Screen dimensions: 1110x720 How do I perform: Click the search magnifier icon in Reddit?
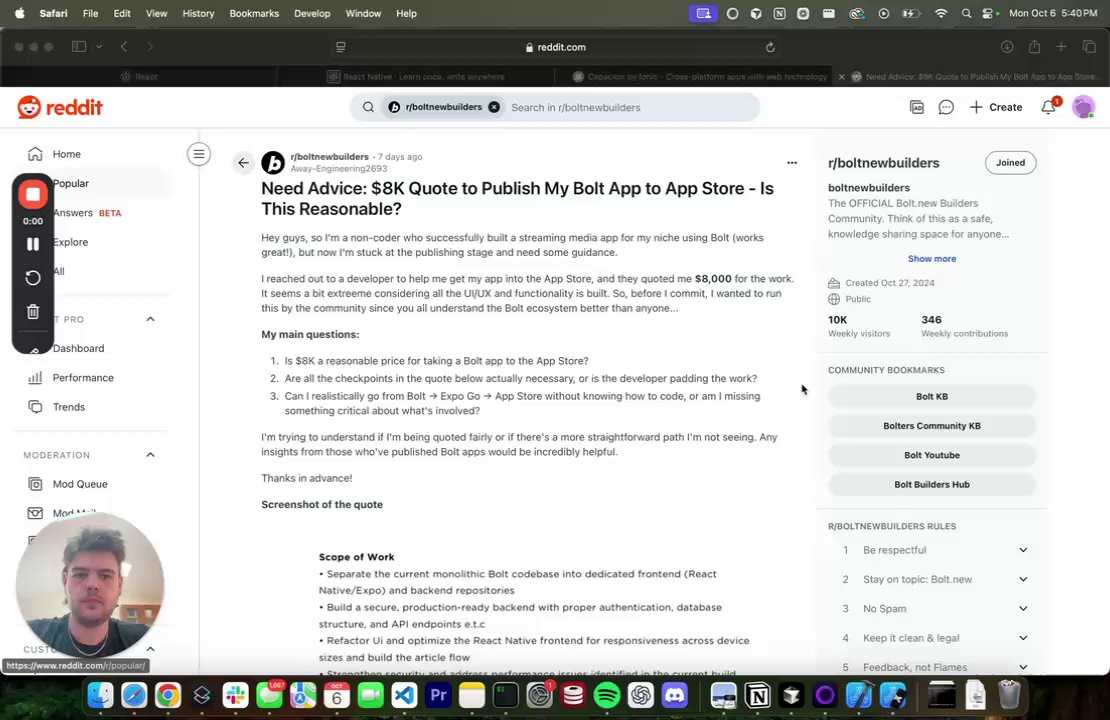[368, 107]
